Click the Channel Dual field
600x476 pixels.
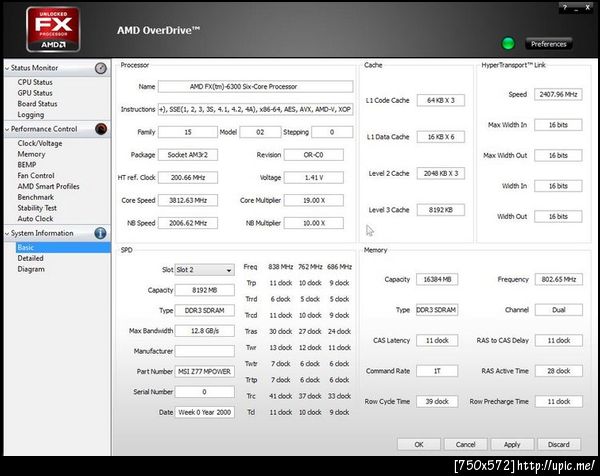point(559,310)
